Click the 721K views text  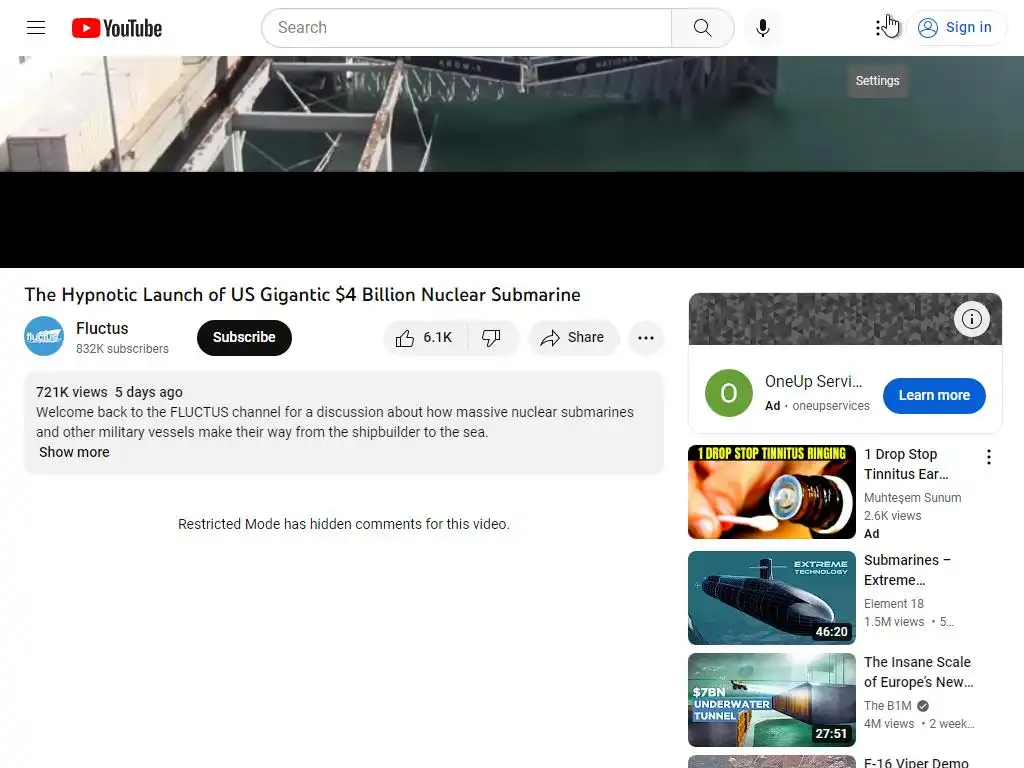71,392
